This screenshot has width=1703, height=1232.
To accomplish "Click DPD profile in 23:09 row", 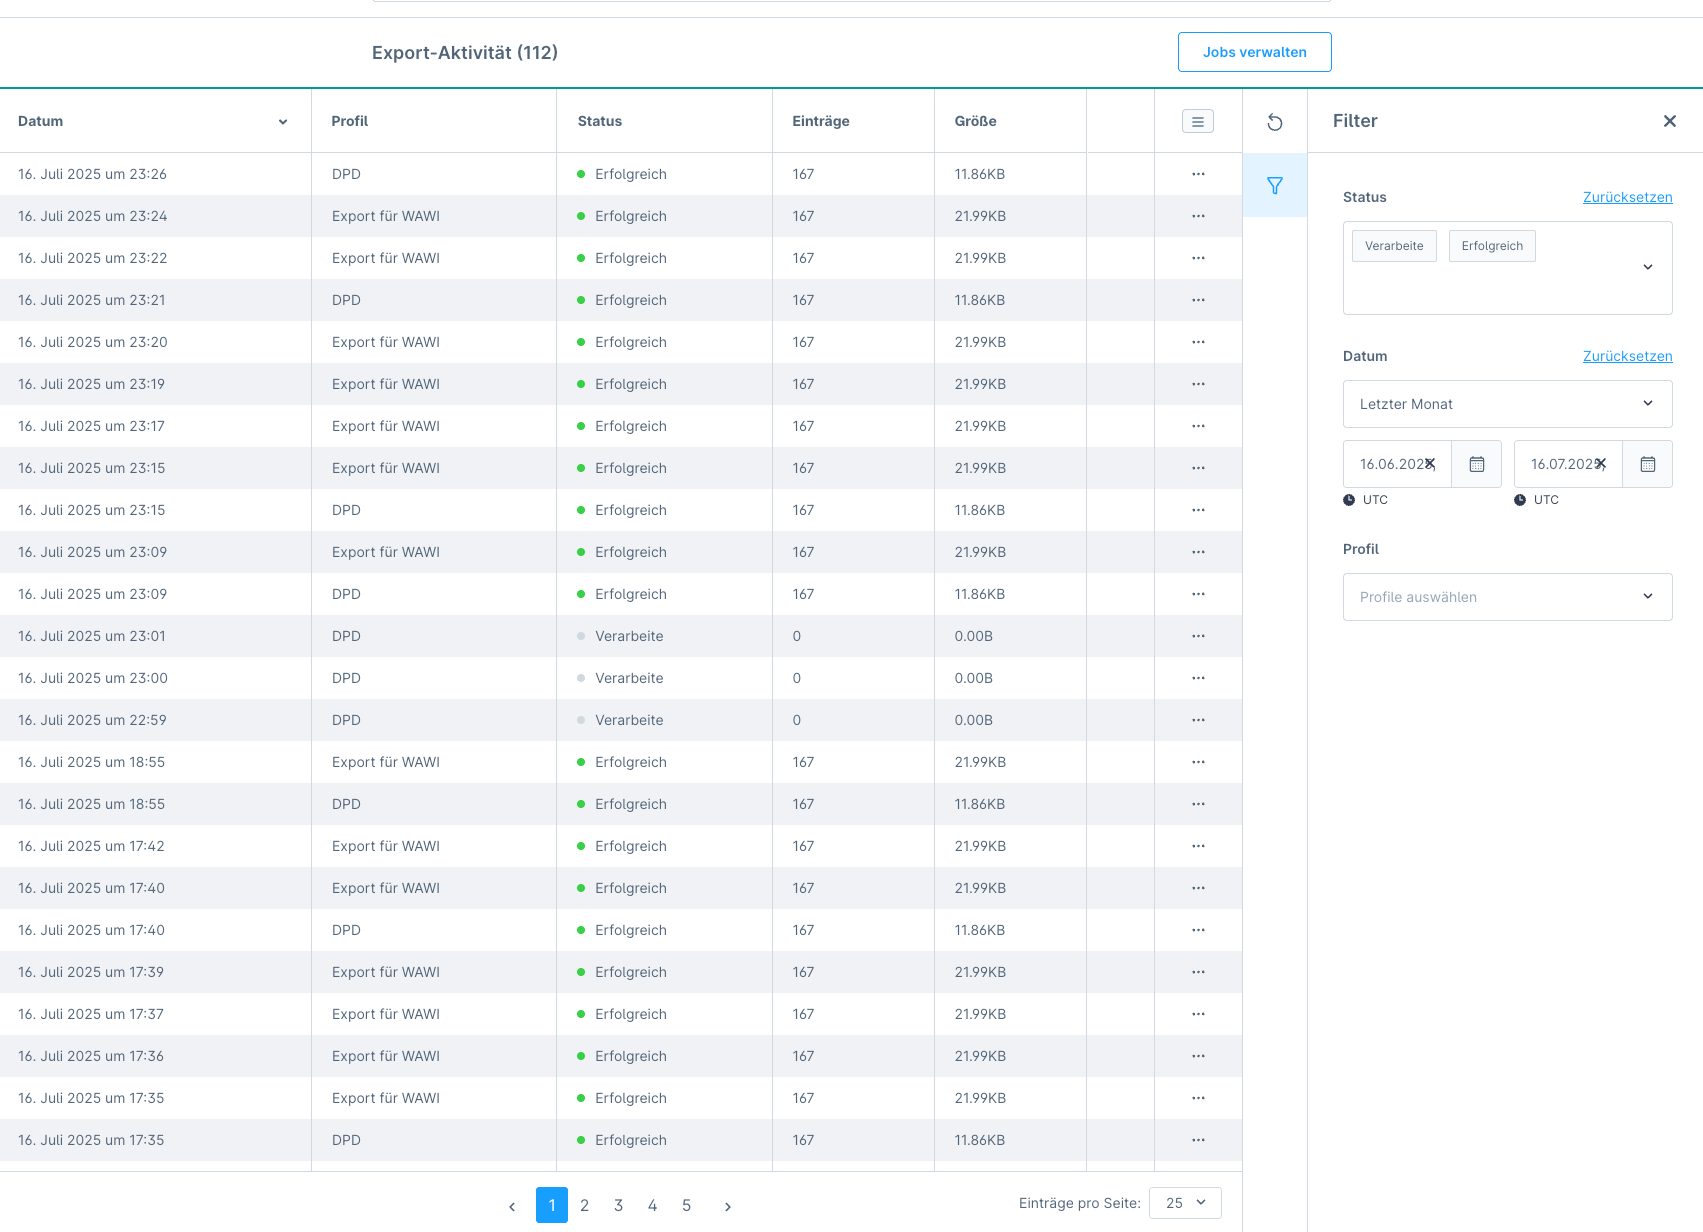I will pos(346,594).
